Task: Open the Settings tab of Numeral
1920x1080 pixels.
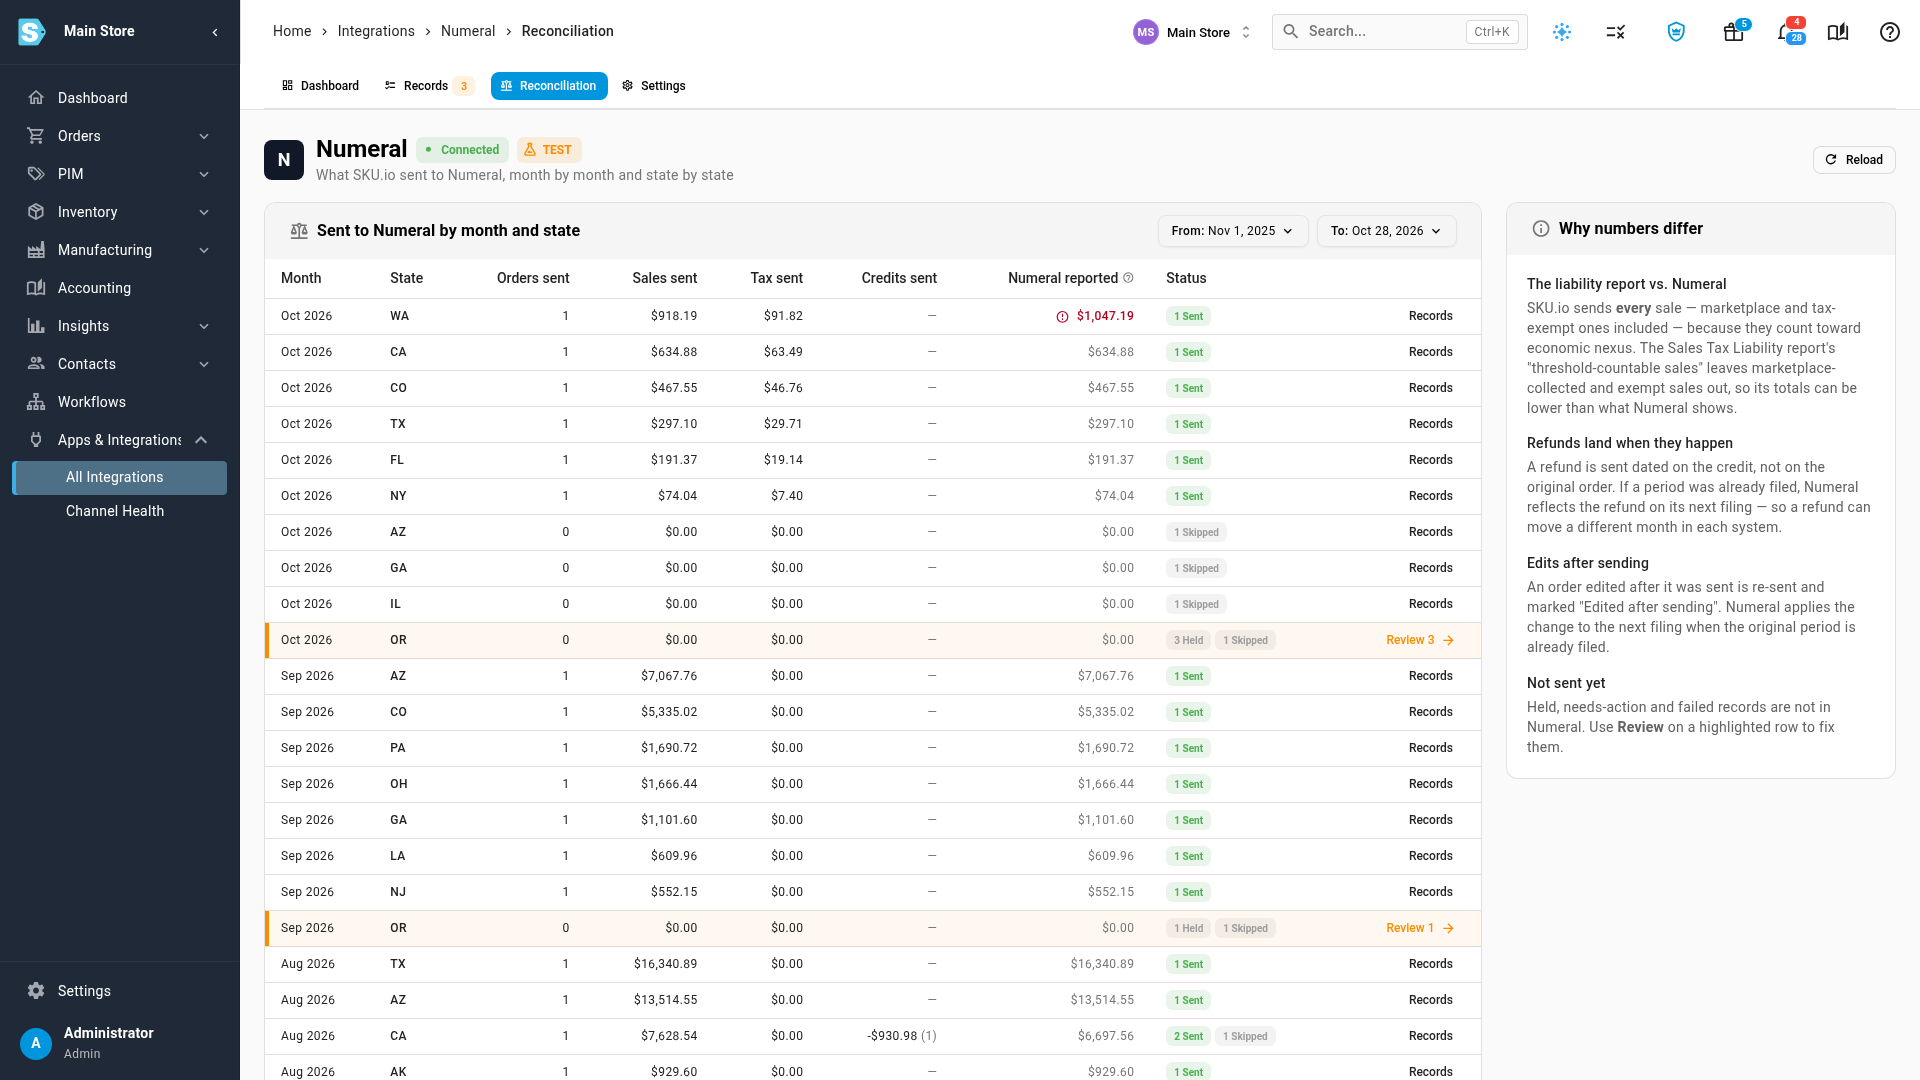Action: [x=653, y=86]
